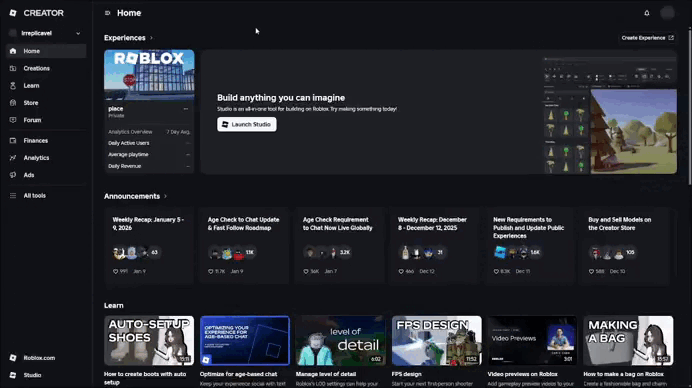Open the Video Previews thumbnail
This screenshot has width=692, height=388.
click(x=532, y=340)
